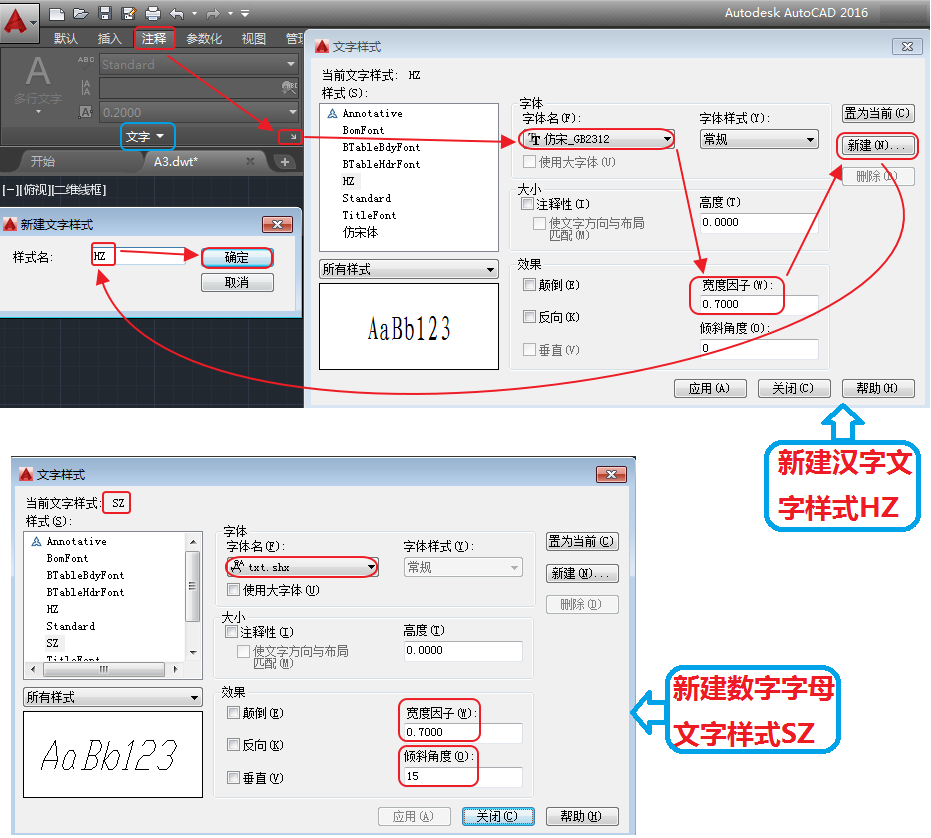Screen dimensions: 931x838
Task: Open the customize quick access toolbar dropdown
Action: (x=245, y=13)
